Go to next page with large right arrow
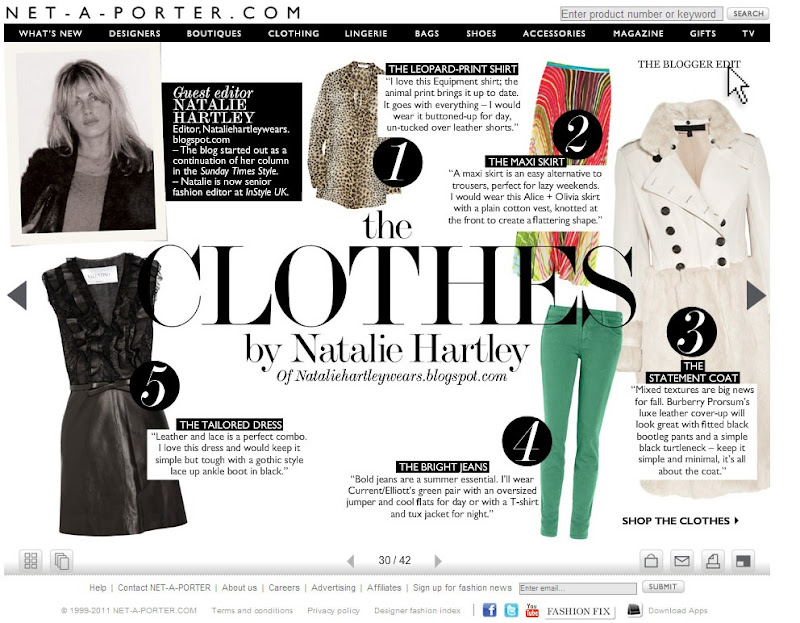This screenshot has height=623, width=800. point(756,295)
